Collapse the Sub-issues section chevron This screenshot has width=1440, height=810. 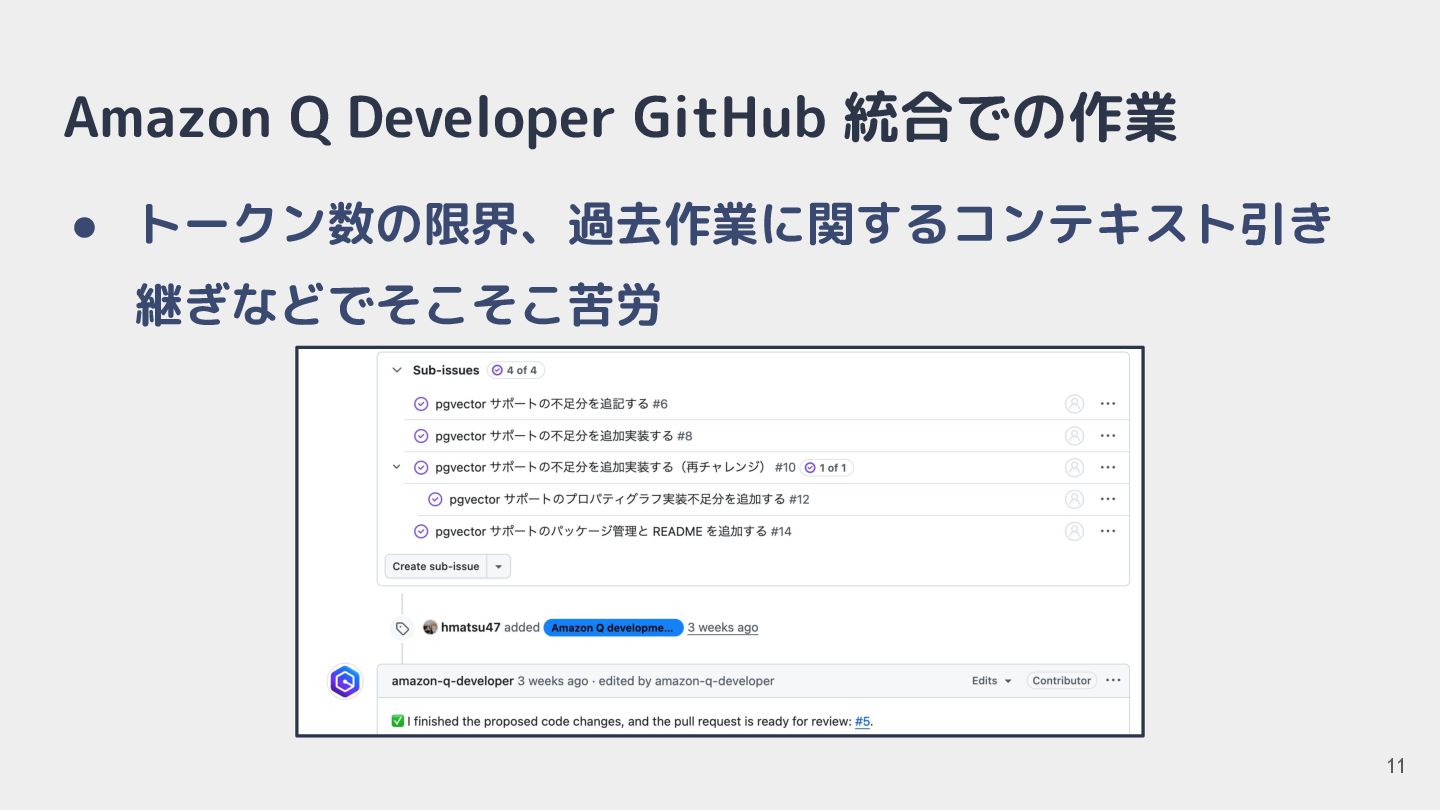click(x=397, y=370)
